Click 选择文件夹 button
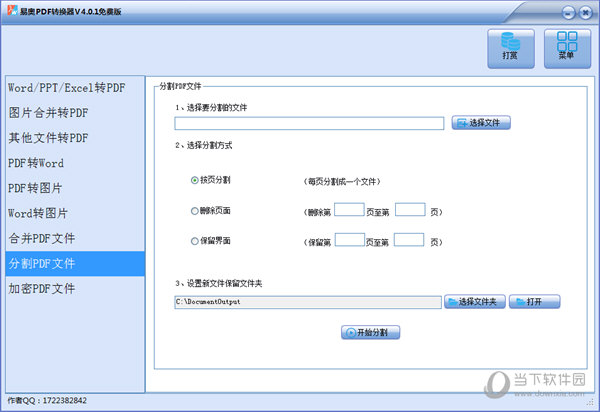 [475, 302]
